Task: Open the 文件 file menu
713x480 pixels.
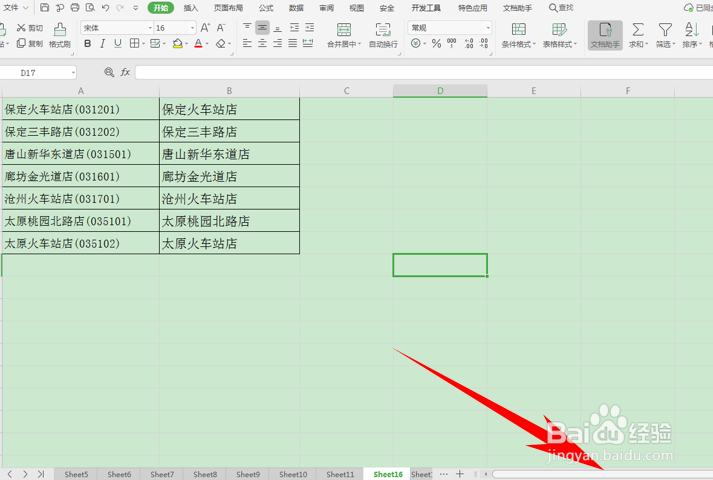Action: 16,8
